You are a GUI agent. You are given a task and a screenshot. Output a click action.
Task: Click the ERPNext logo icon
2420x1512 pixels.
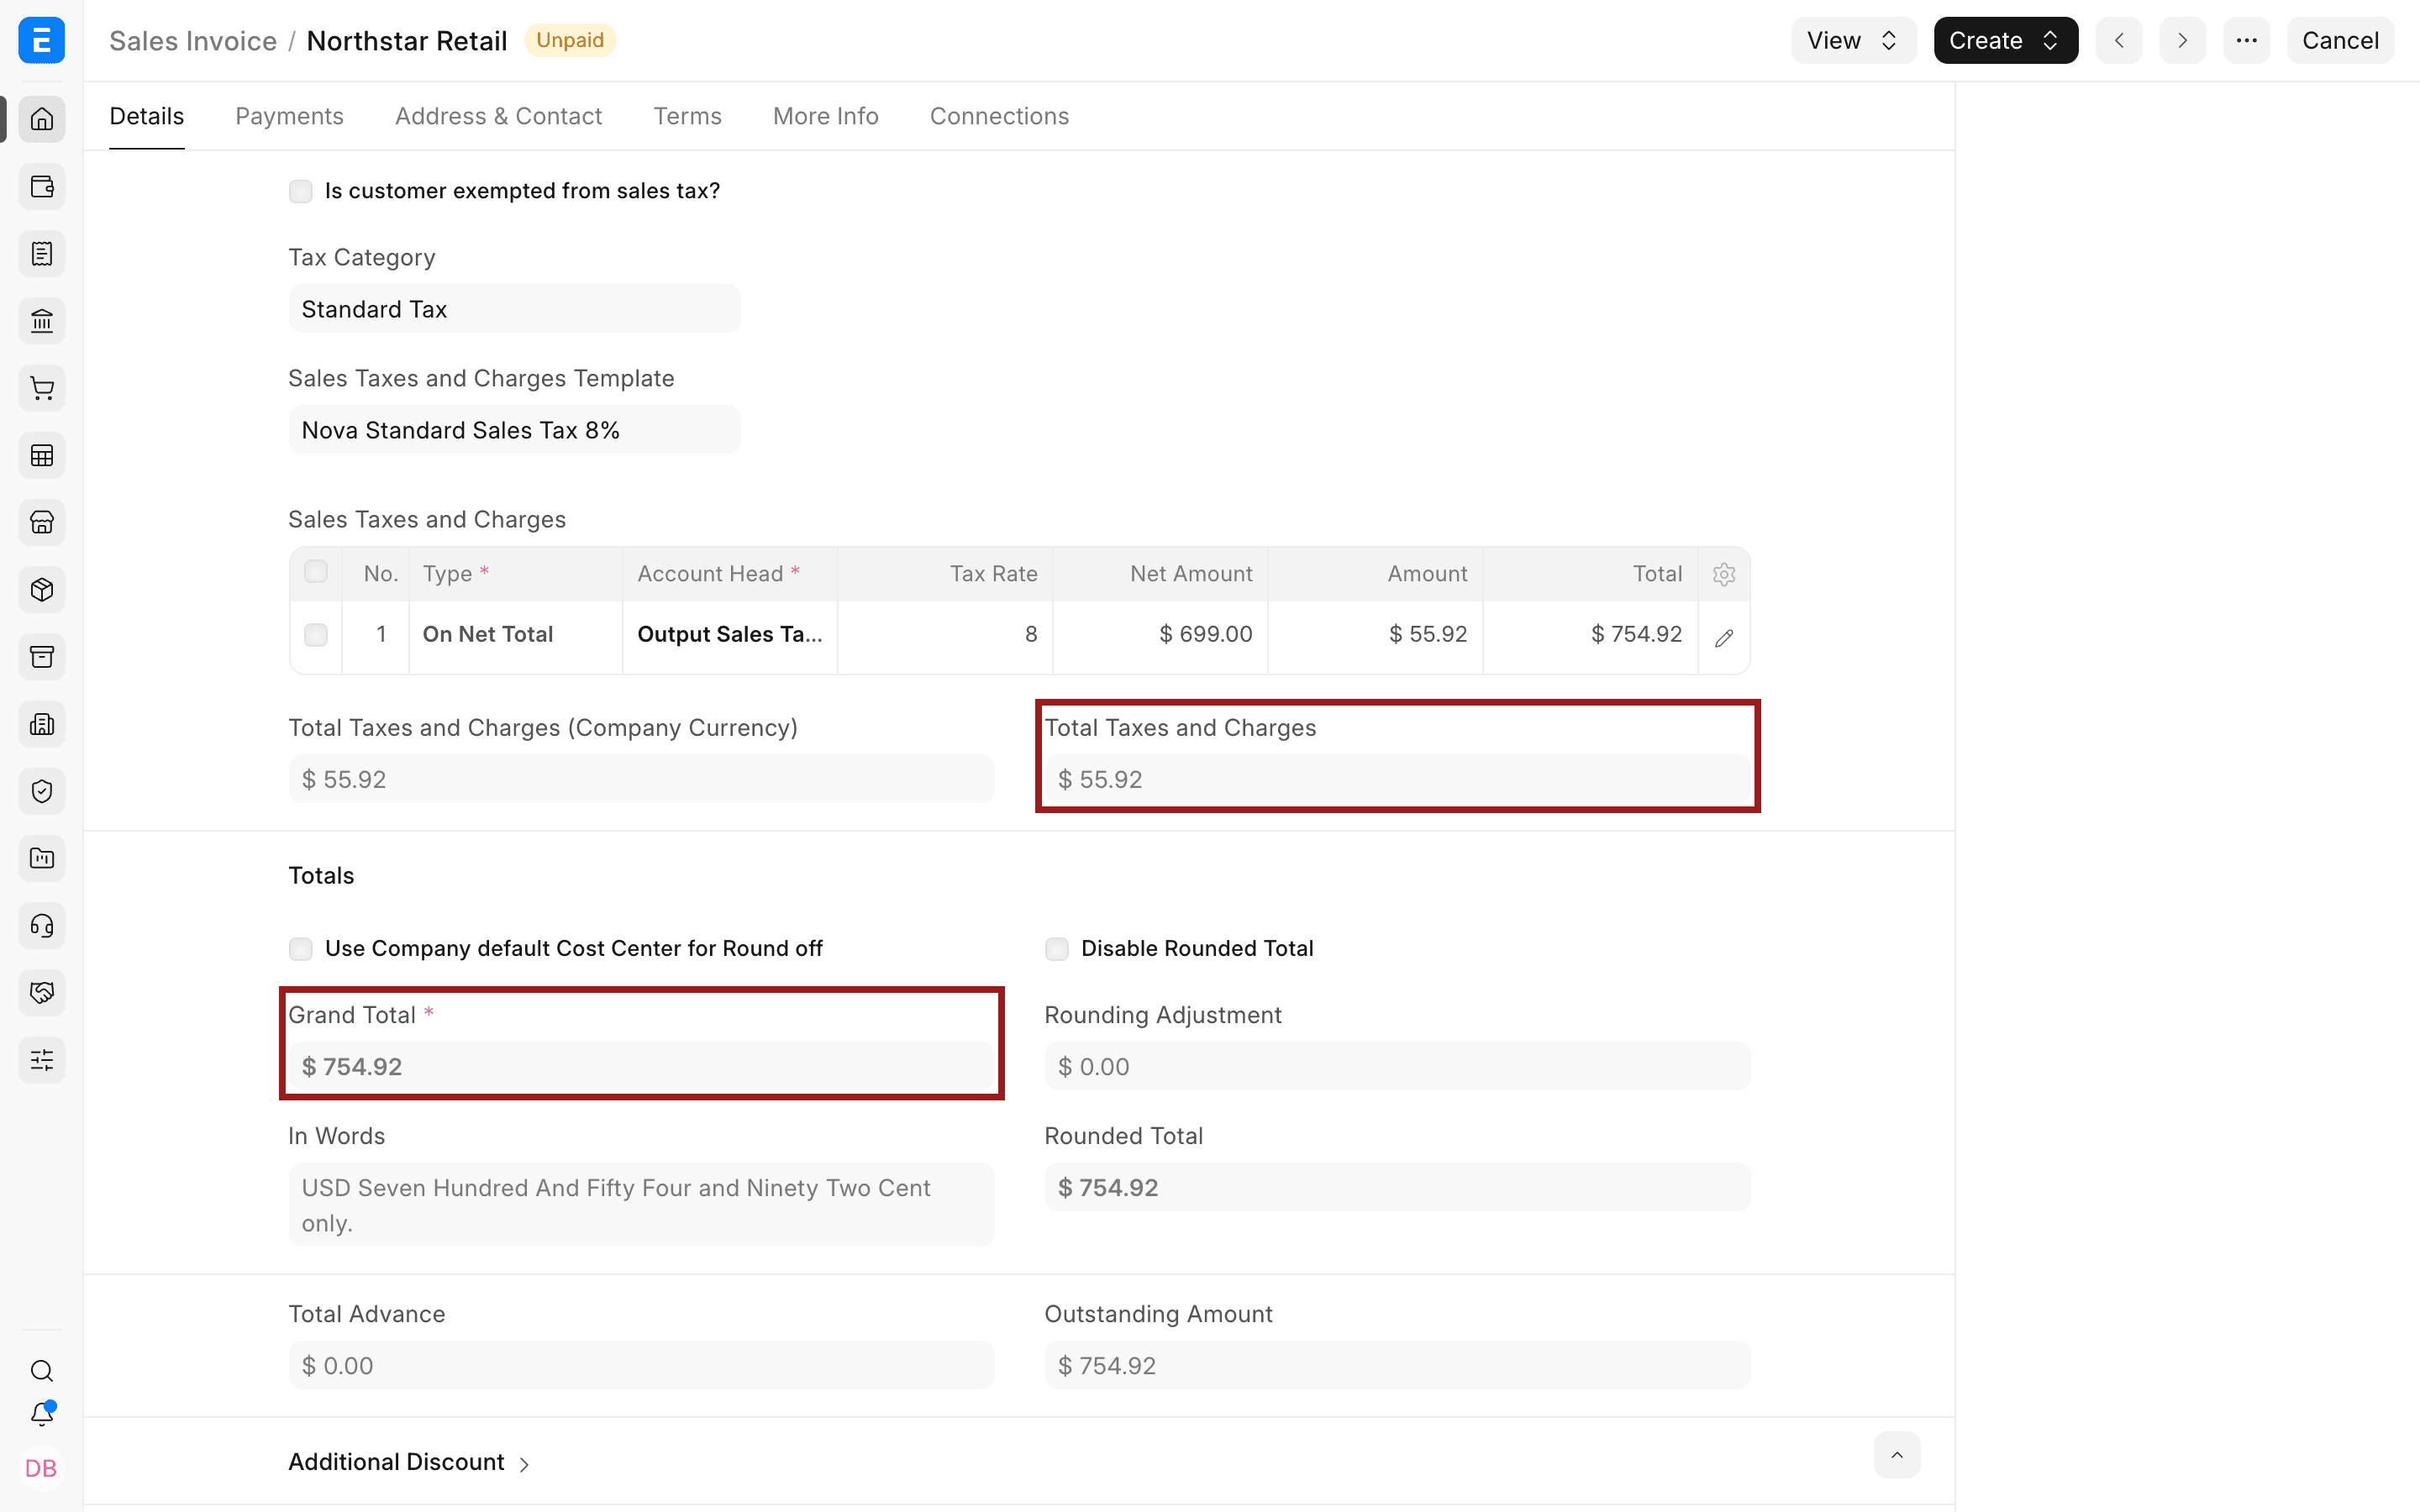pyautogui.click(x=42, y=40)
